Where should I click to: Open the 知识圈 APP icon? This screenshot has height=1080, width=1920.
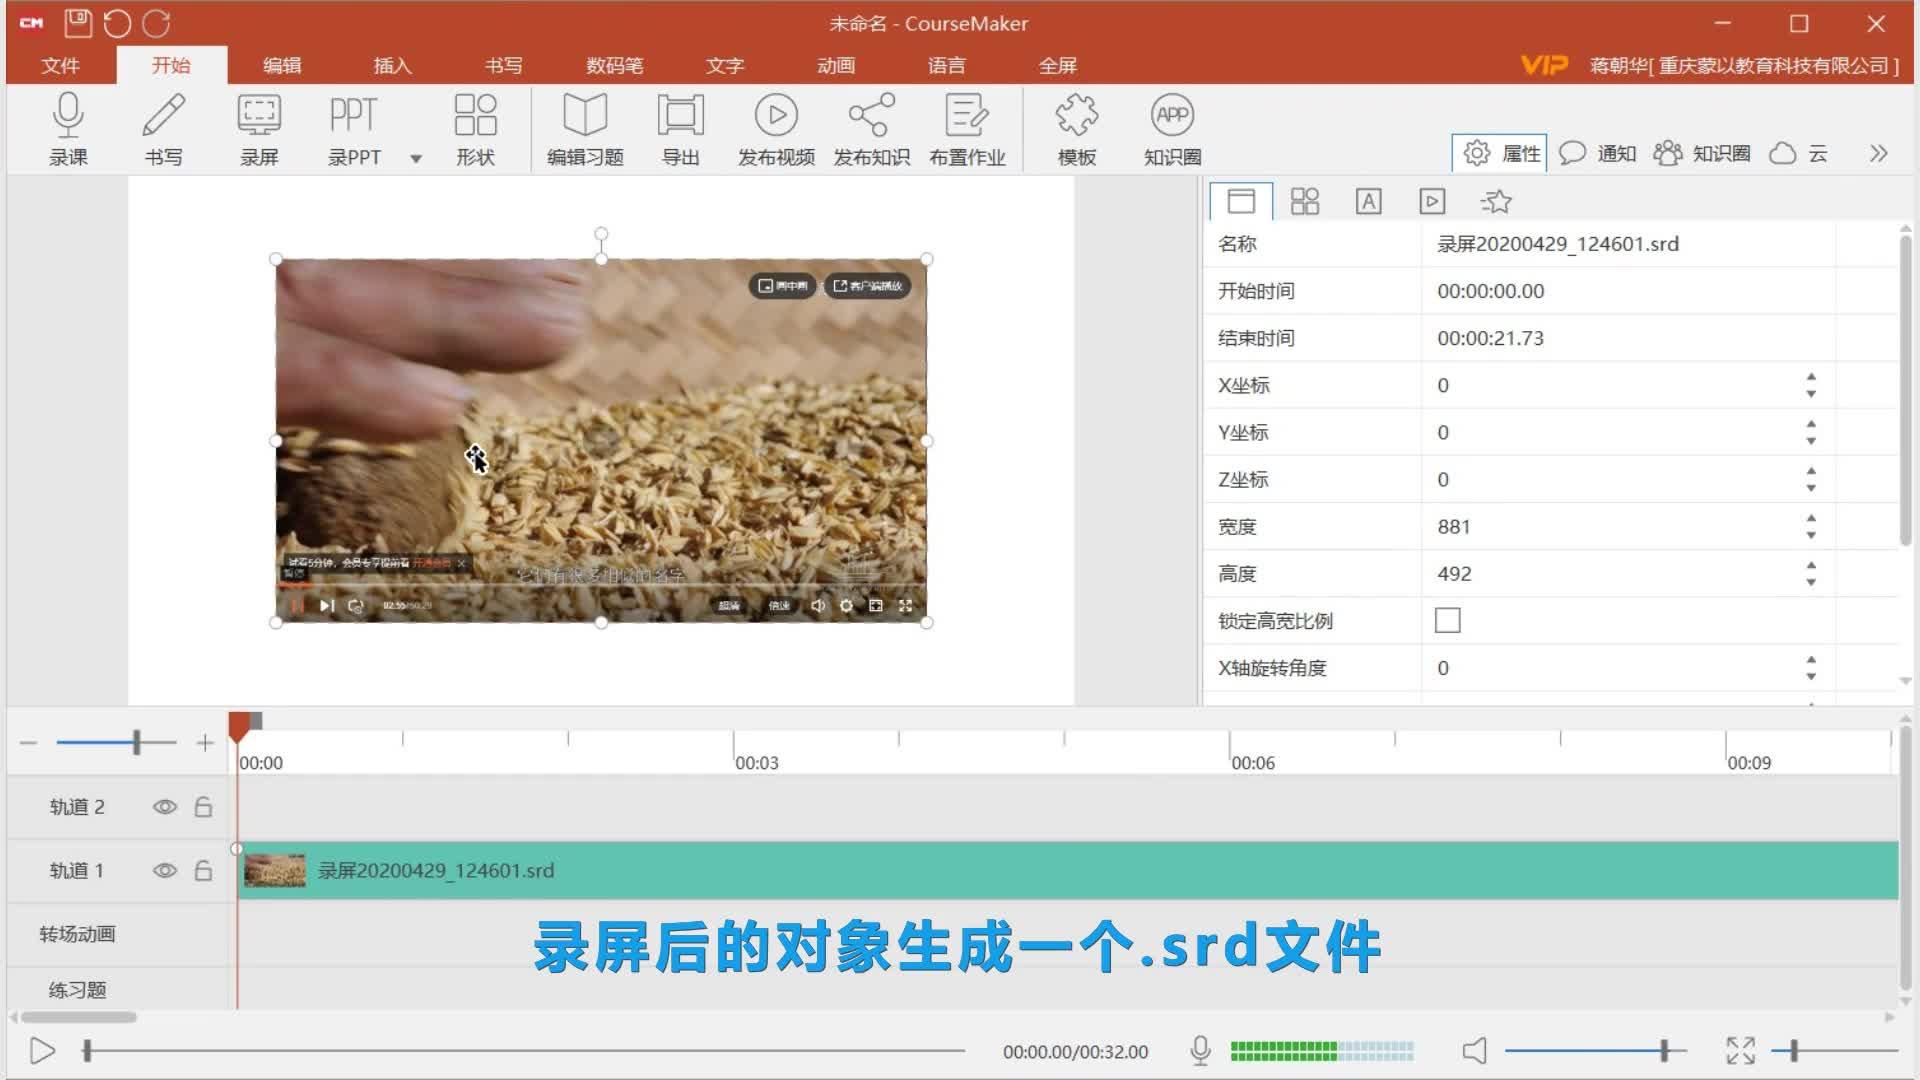point(1172,128)
